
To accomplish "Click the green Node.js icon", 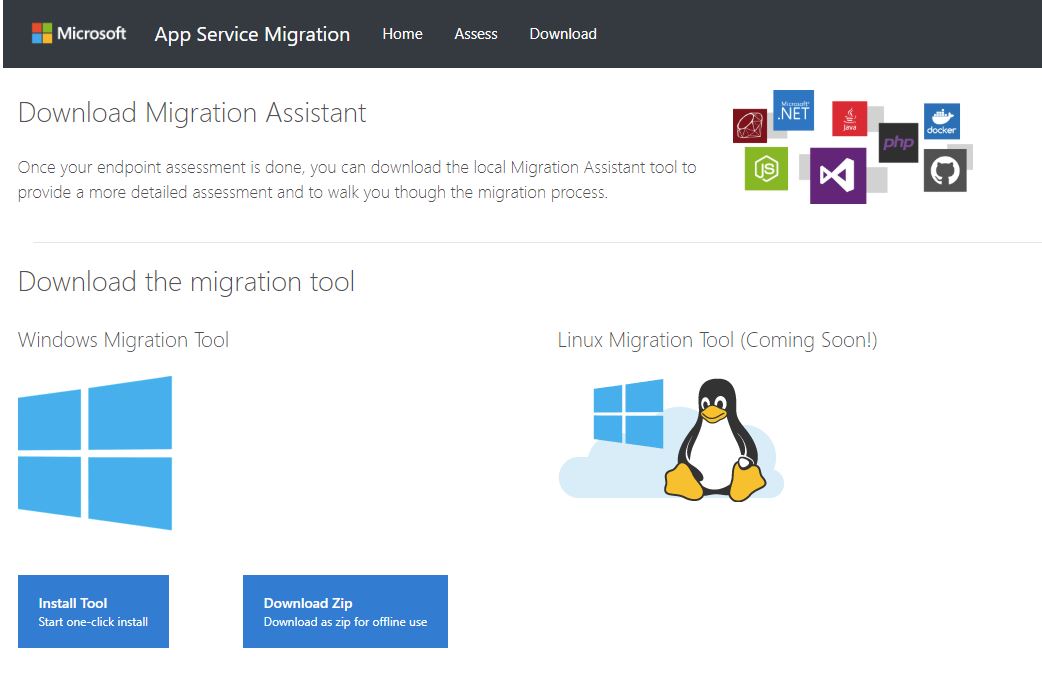I will click(x=766, y=169).
